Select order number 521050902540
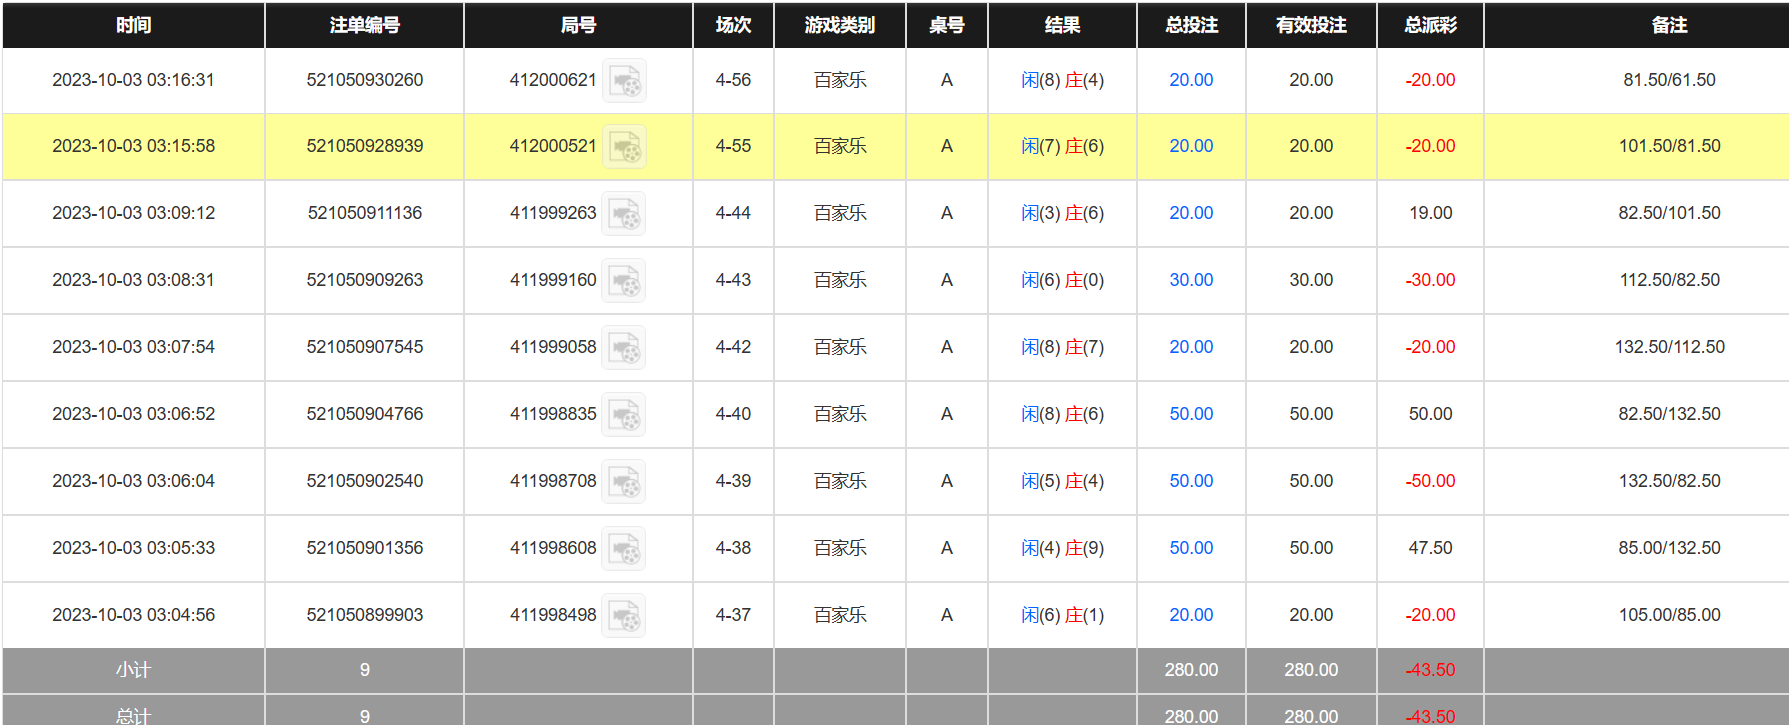This screenshot has width=1789, height=725. point(365,481)
